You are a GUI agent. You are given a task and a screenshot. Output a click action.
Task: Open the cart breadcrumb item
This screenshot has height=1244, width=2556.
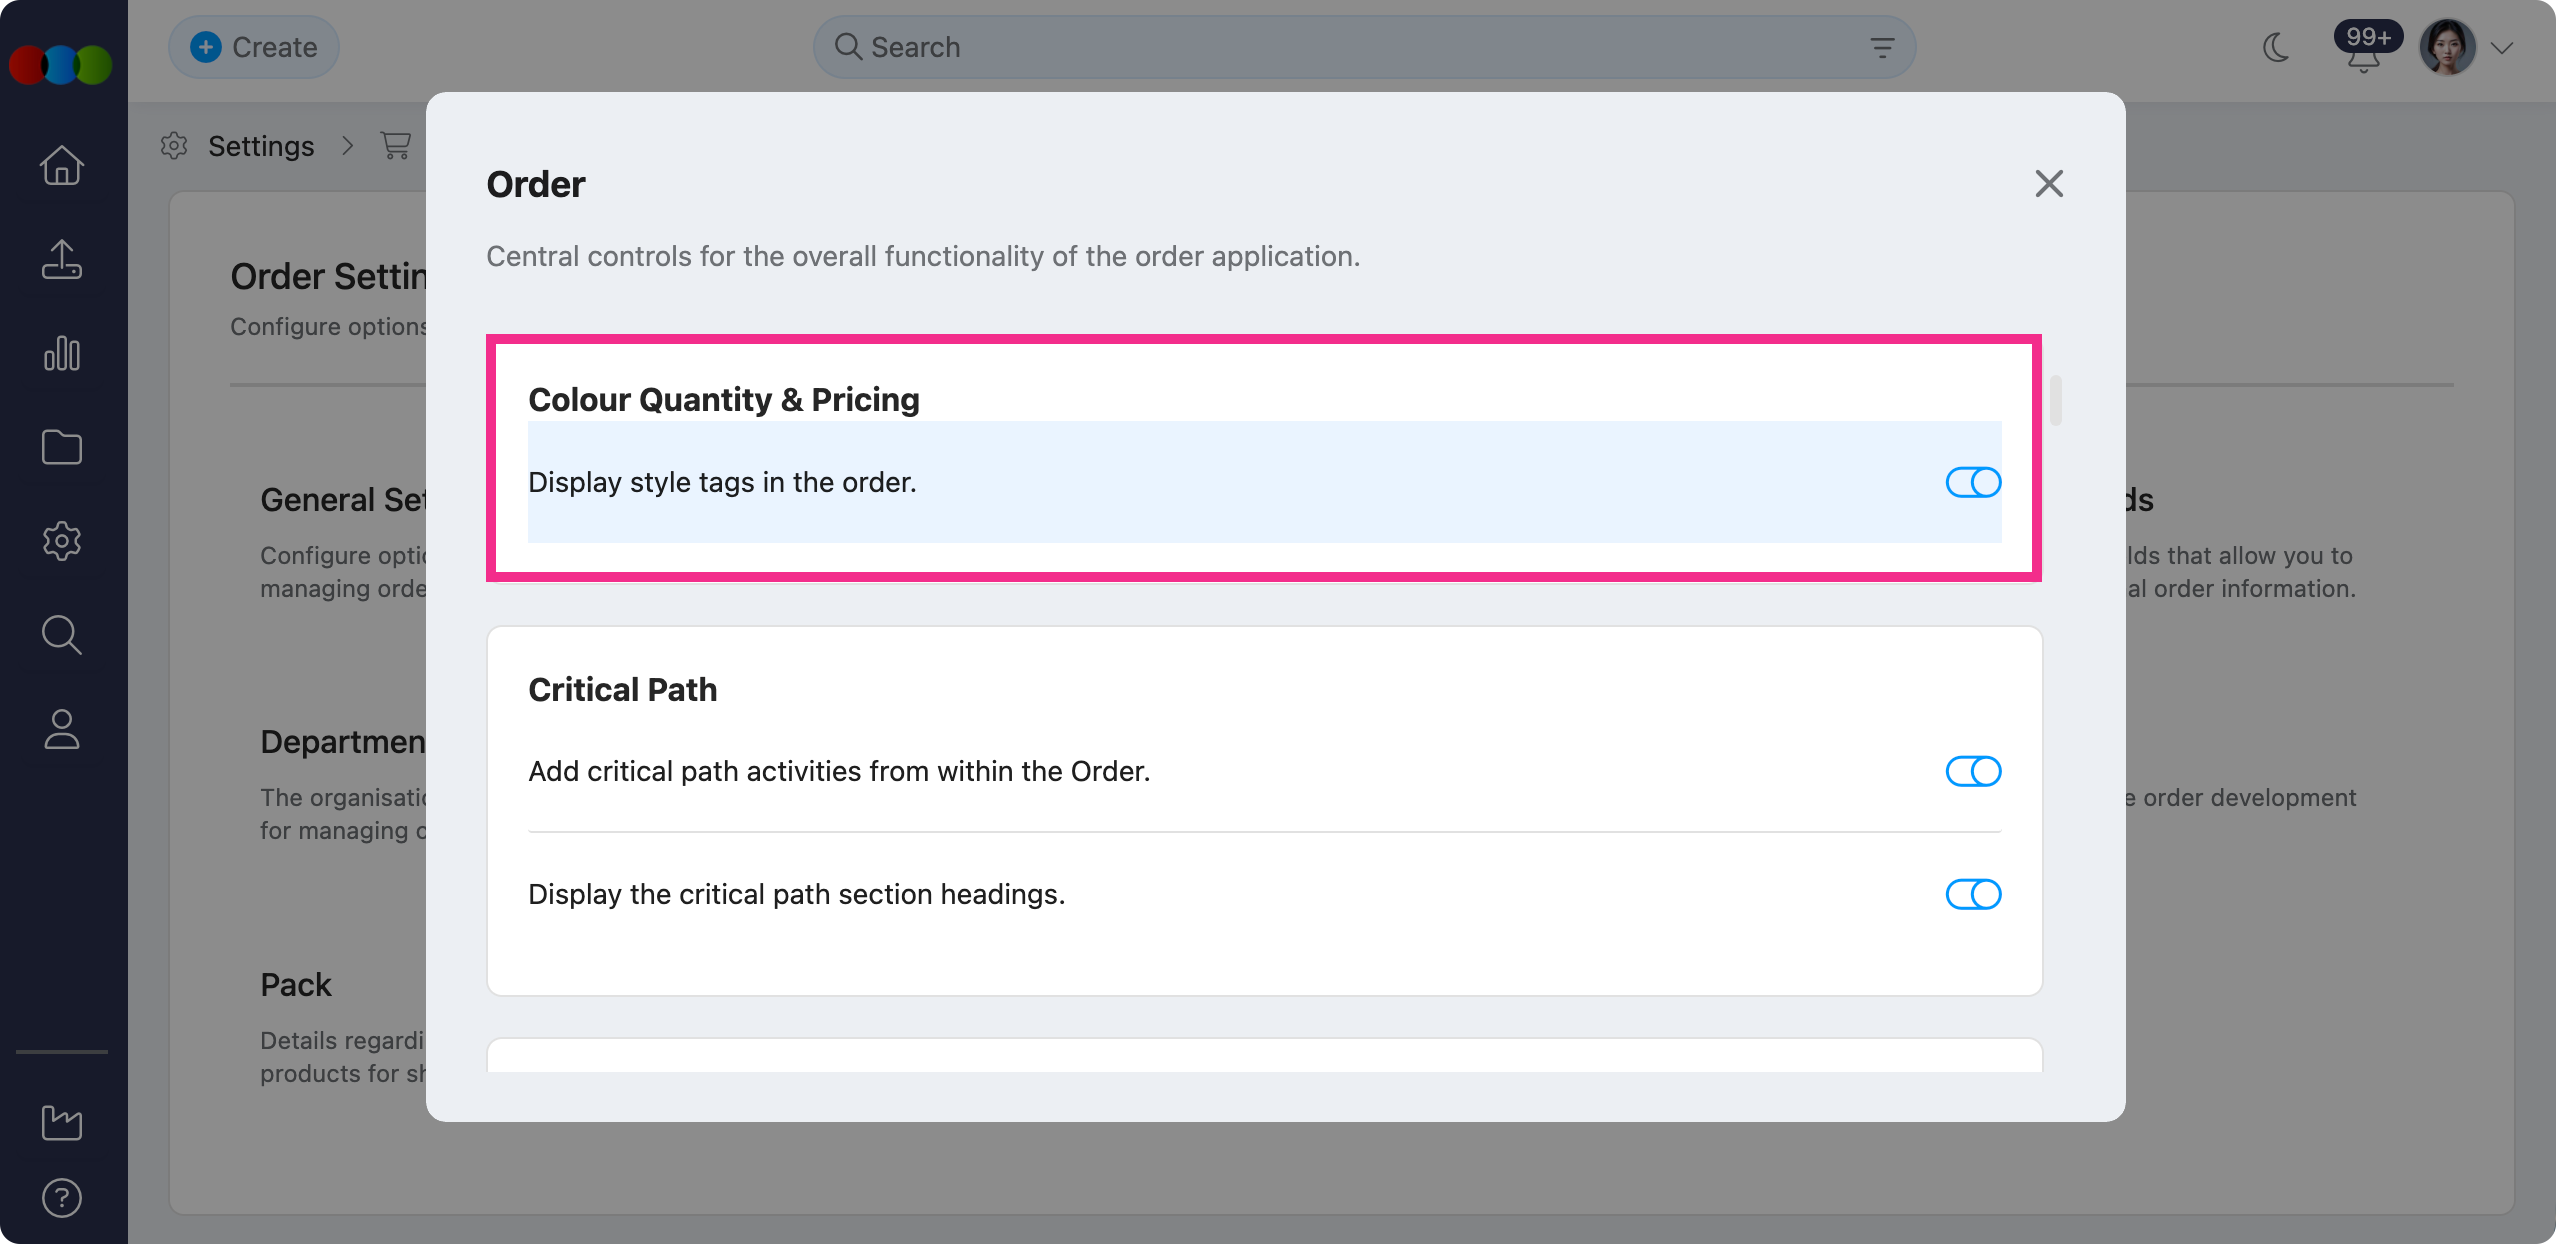click(394, 146)
